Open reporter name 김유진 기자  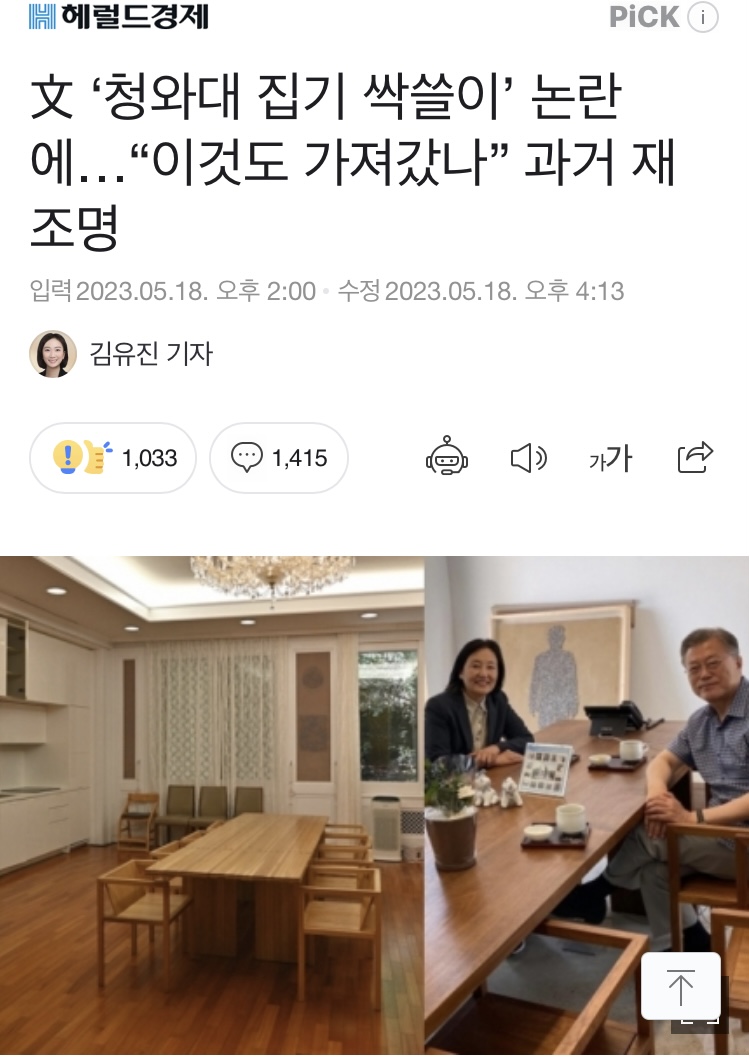(x=151, y=354)
